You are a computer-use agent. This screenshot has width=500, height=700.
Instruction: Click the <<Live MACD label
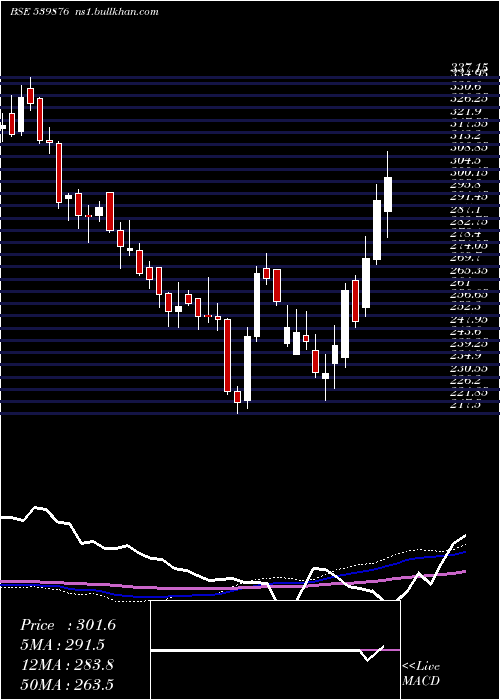click(x=421, y=673)
